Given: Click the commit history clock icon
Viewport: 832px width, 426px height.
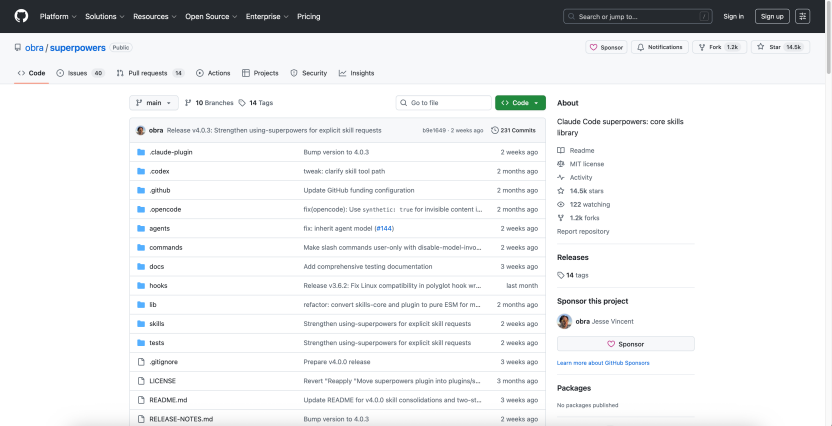Looking at the screenshot, I should pos(495,130).
